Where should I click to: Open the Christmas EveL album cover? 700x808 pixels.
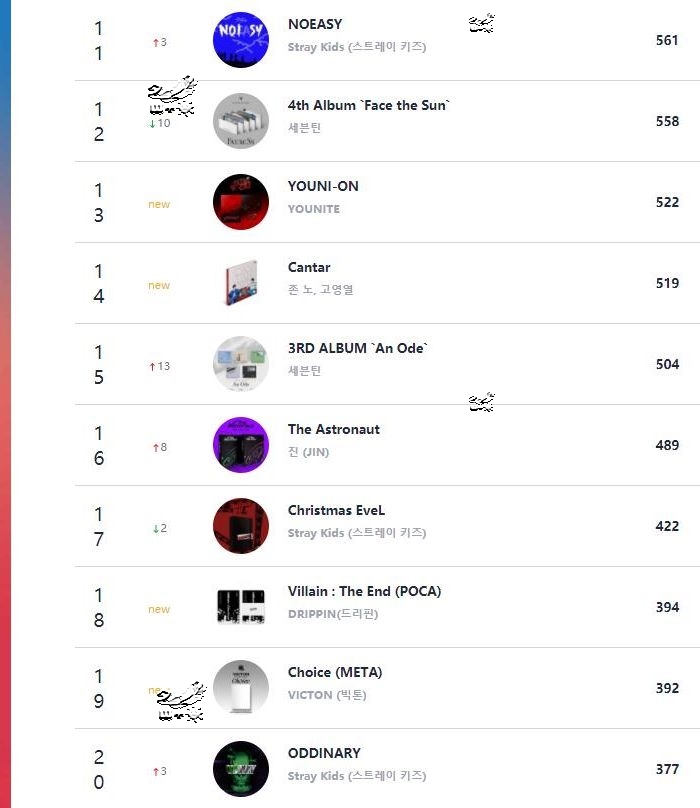pos(241,526)
